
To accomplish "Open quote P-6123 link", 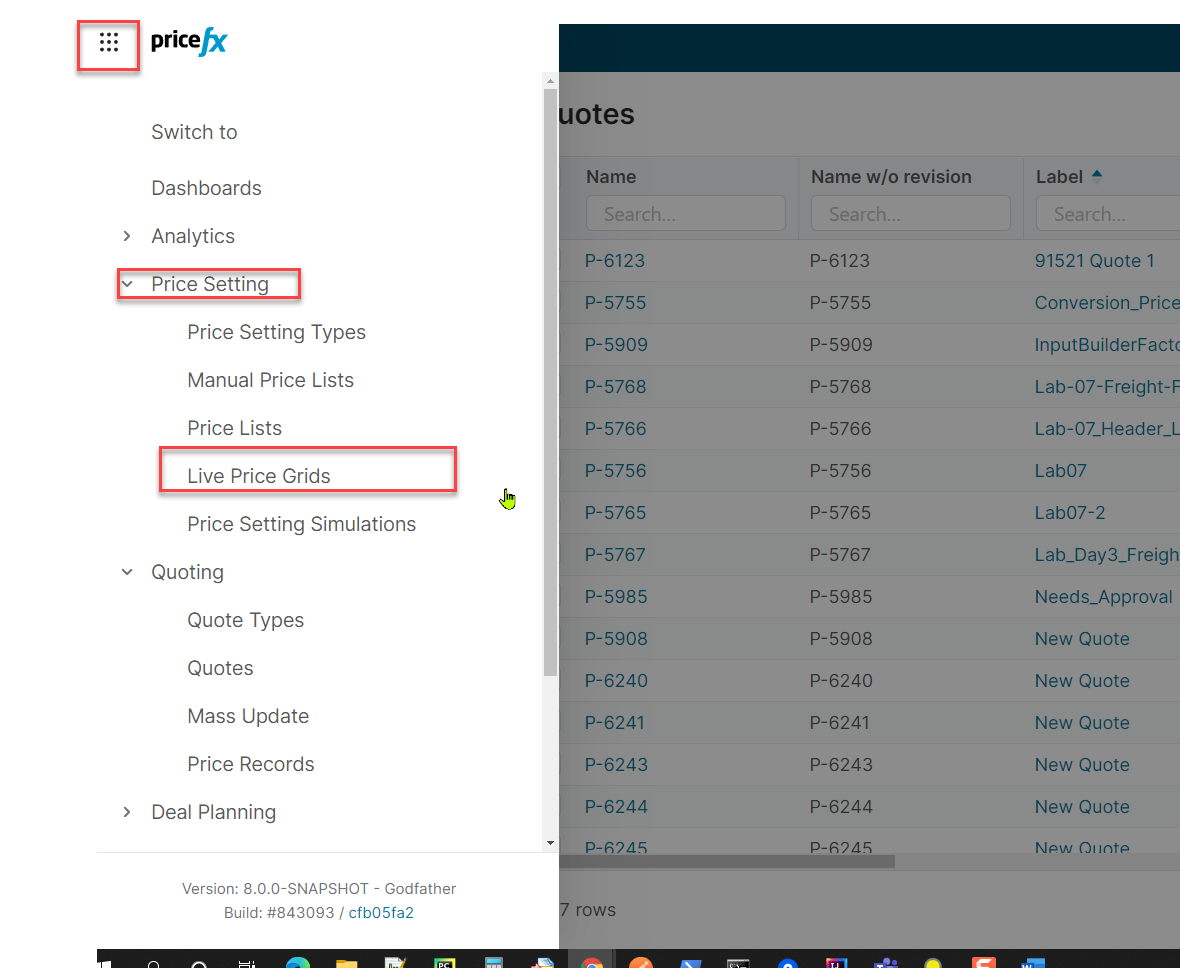I will [x=615, y=261].
